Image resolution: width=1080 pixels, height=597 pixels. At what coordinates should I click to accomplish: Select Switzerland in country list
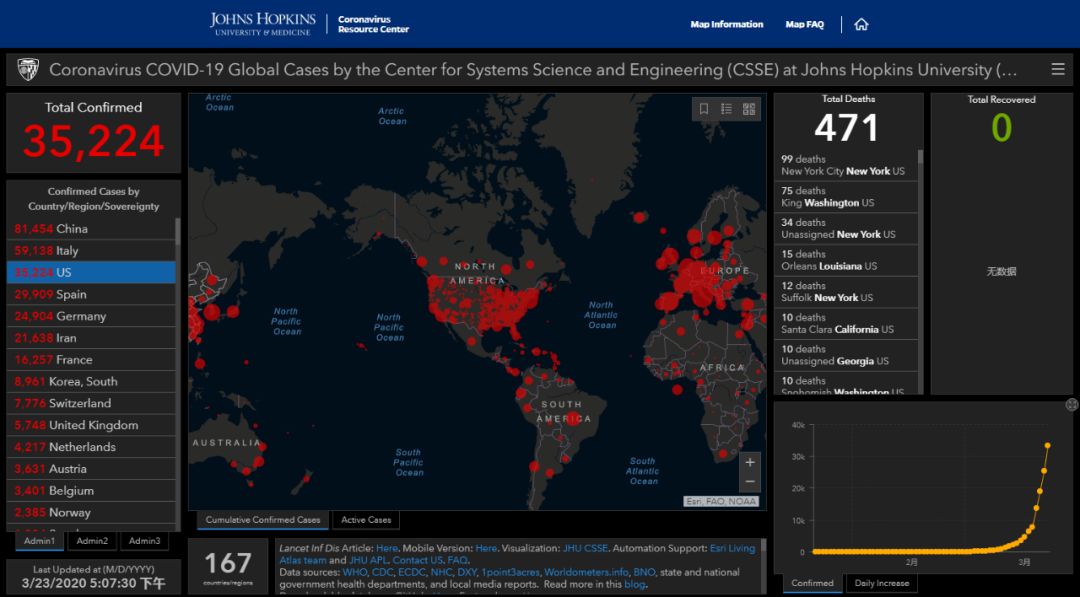coord(91,404)
